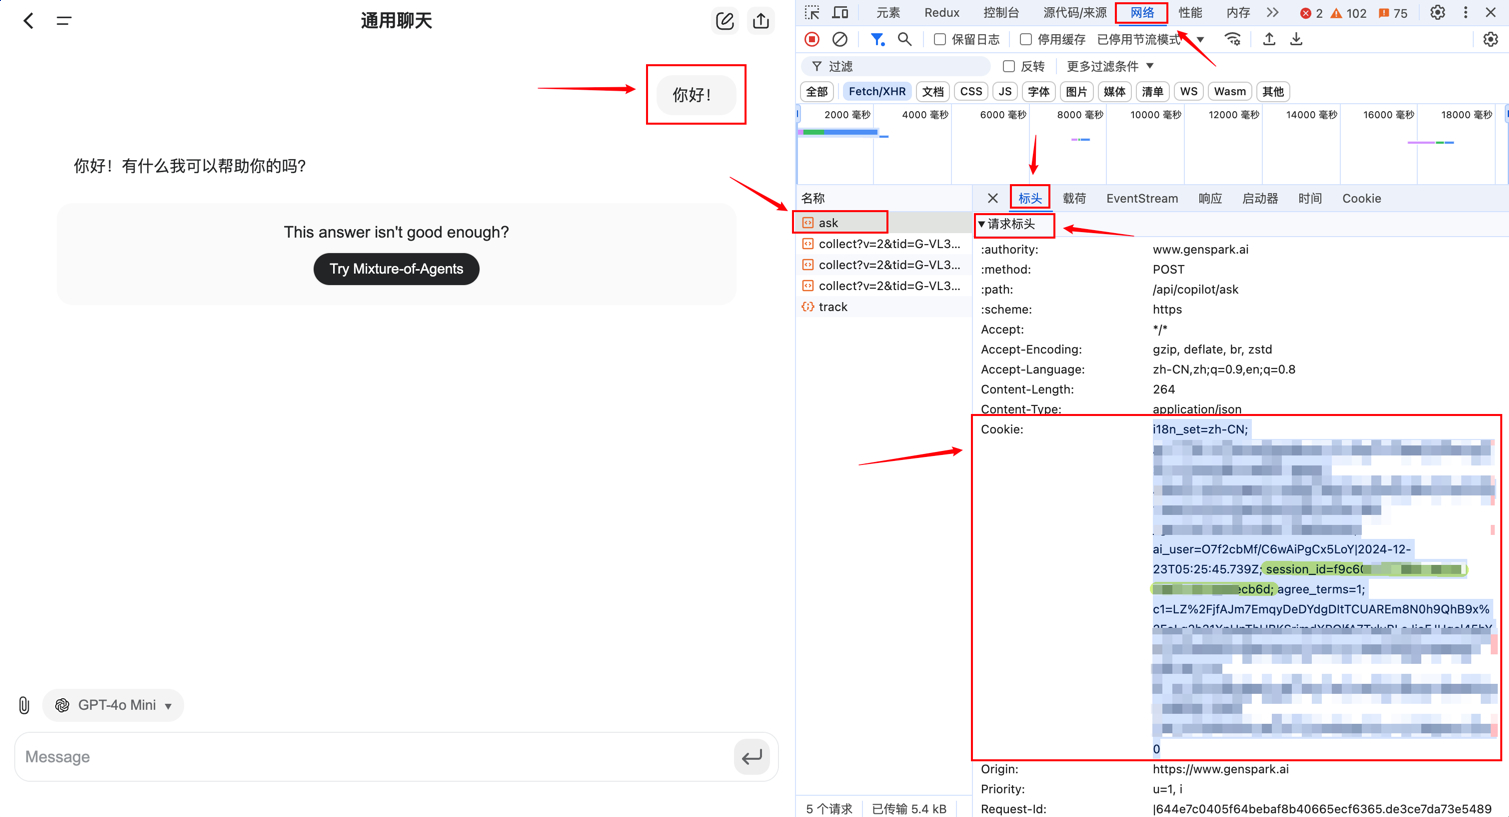Switch to the 源代码/来源 tab

[1075, 13]
